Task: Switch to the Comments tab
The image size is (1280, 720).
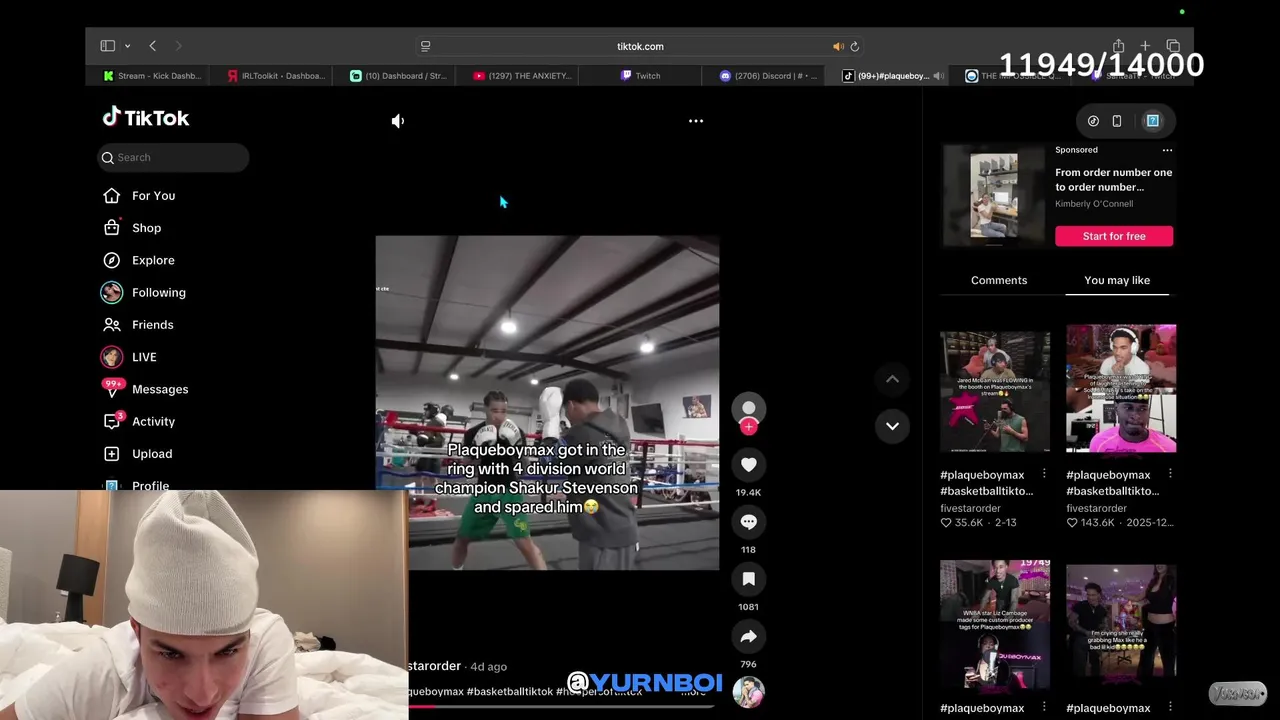Action: (x=999, y=280)
